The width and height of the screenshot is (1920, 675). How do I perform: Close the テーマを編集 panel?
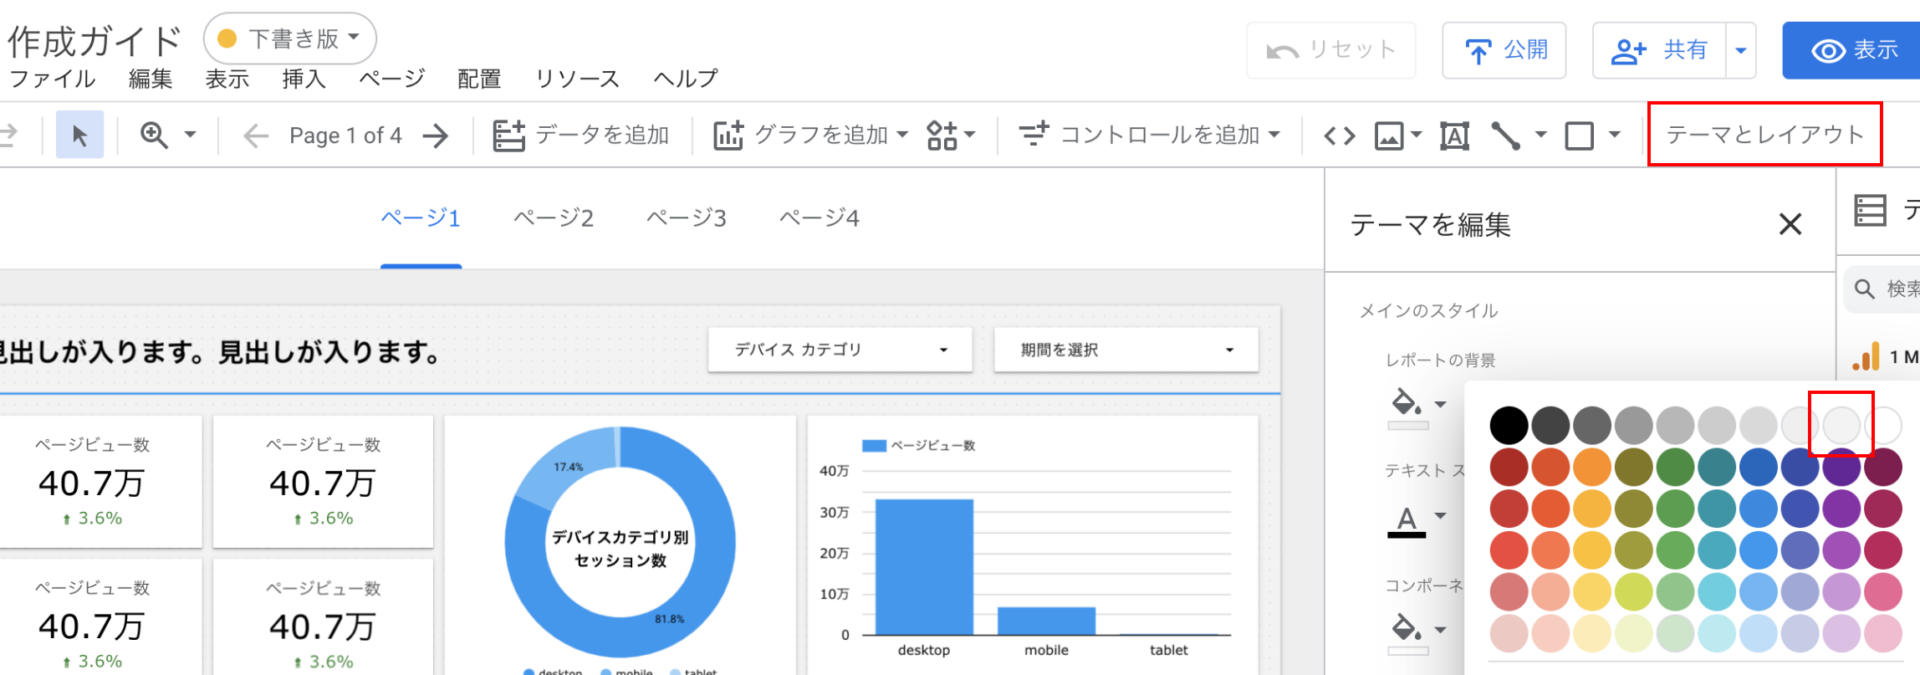[x=1790, y=224]
